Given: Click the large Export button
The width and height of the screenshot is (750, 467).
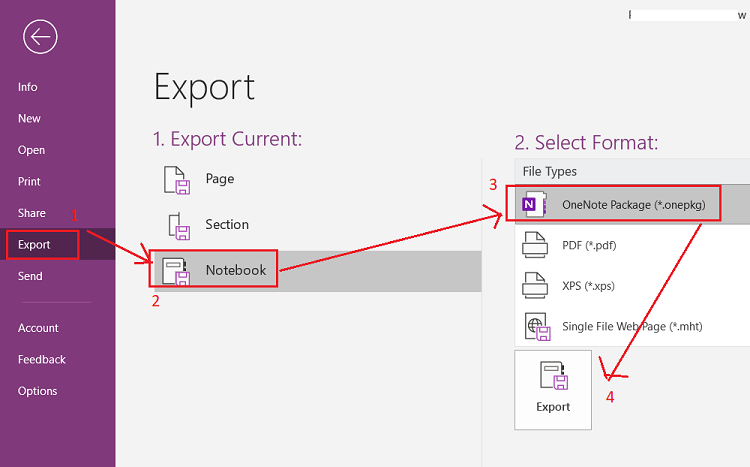Looking at the screenshot, I should pyautogui.click(x=553, y=390).
